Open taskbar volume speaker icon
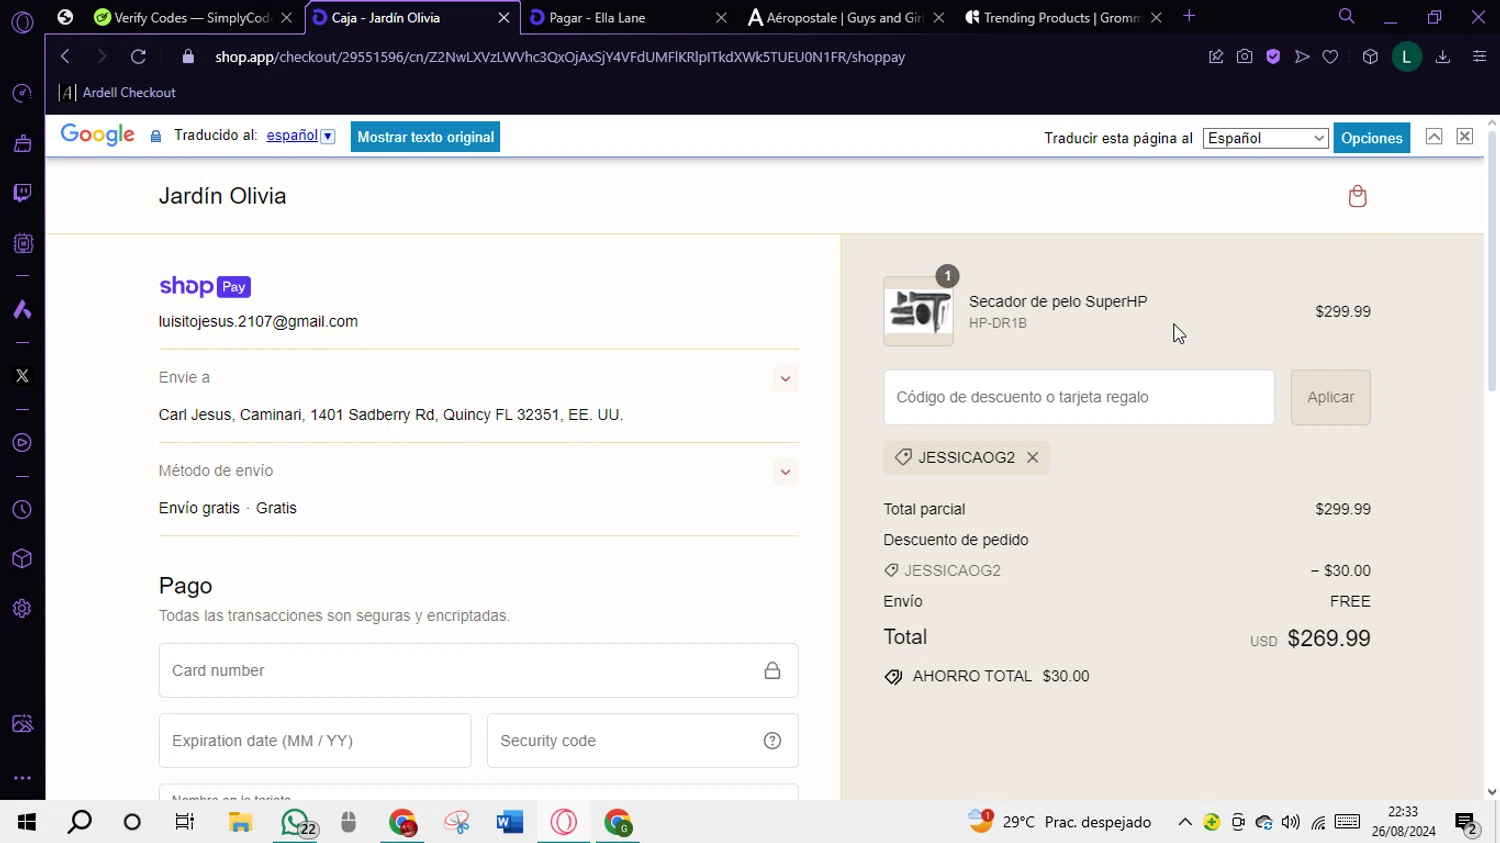 click(1291, 822)
